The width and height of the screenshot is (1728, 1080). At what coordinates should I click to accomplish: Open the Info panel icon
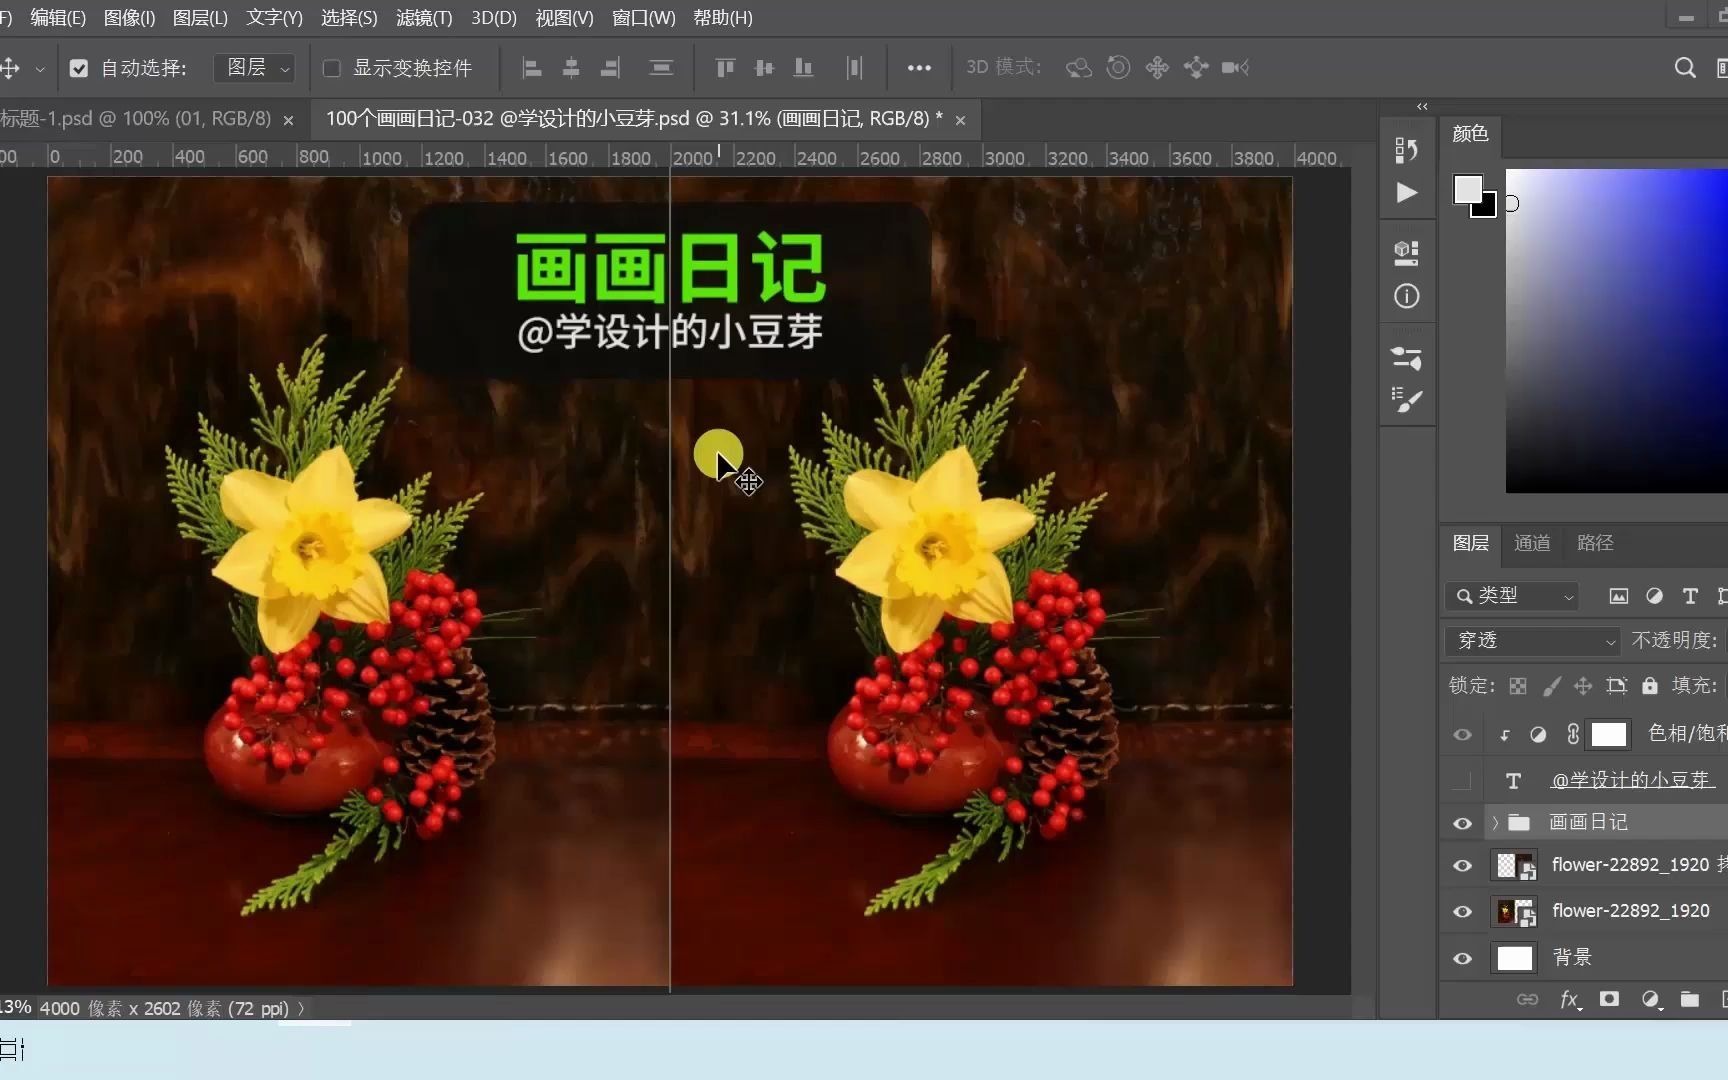(1407, 296)
